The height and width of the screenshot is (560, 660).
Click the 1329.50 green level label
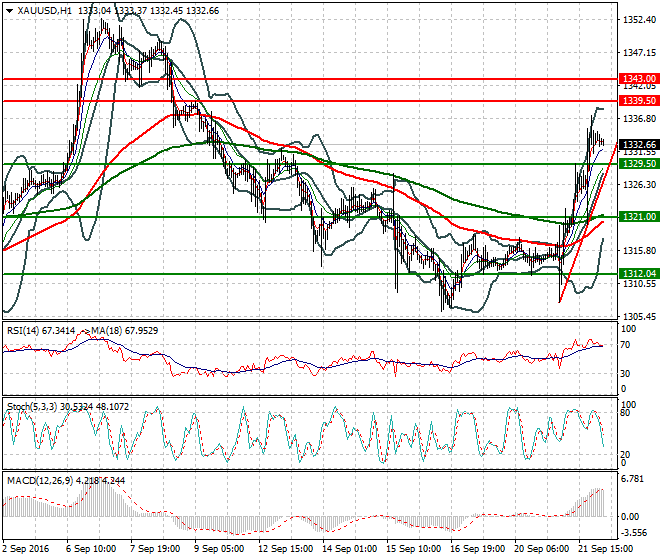(x=639, y=164)
